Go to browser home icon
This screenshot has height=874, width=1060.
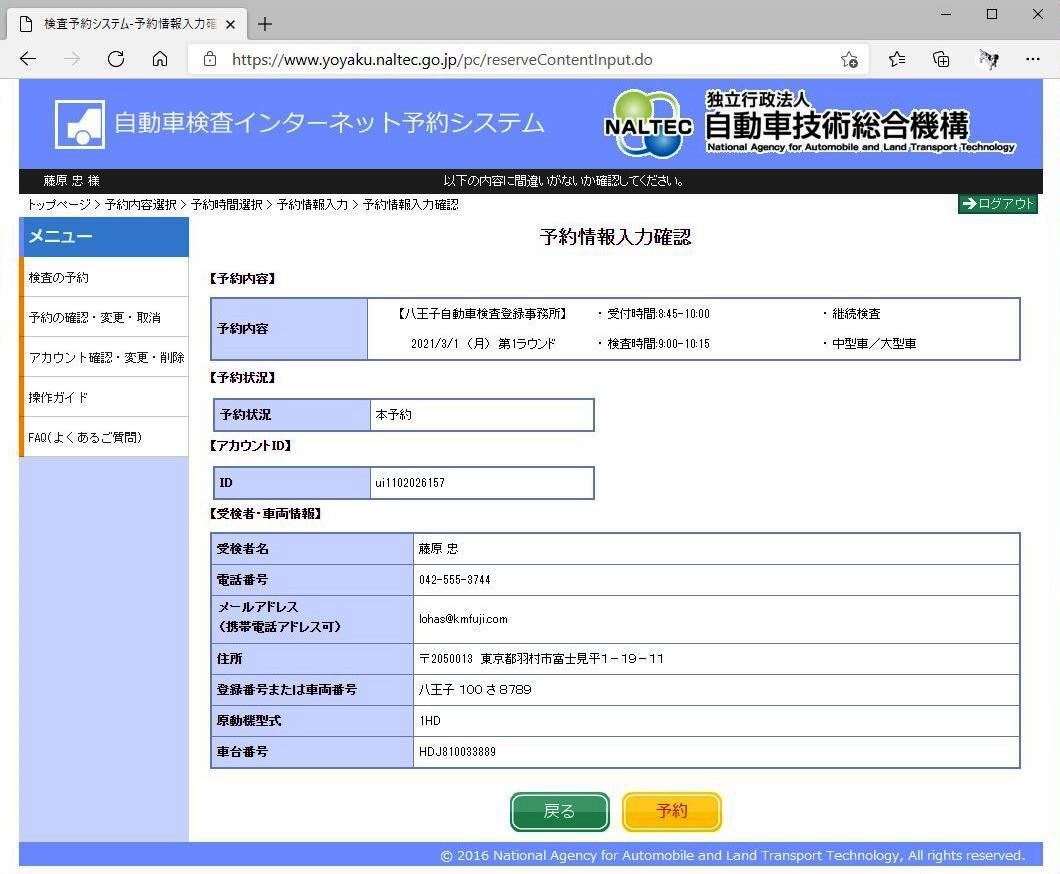[160, 59]
